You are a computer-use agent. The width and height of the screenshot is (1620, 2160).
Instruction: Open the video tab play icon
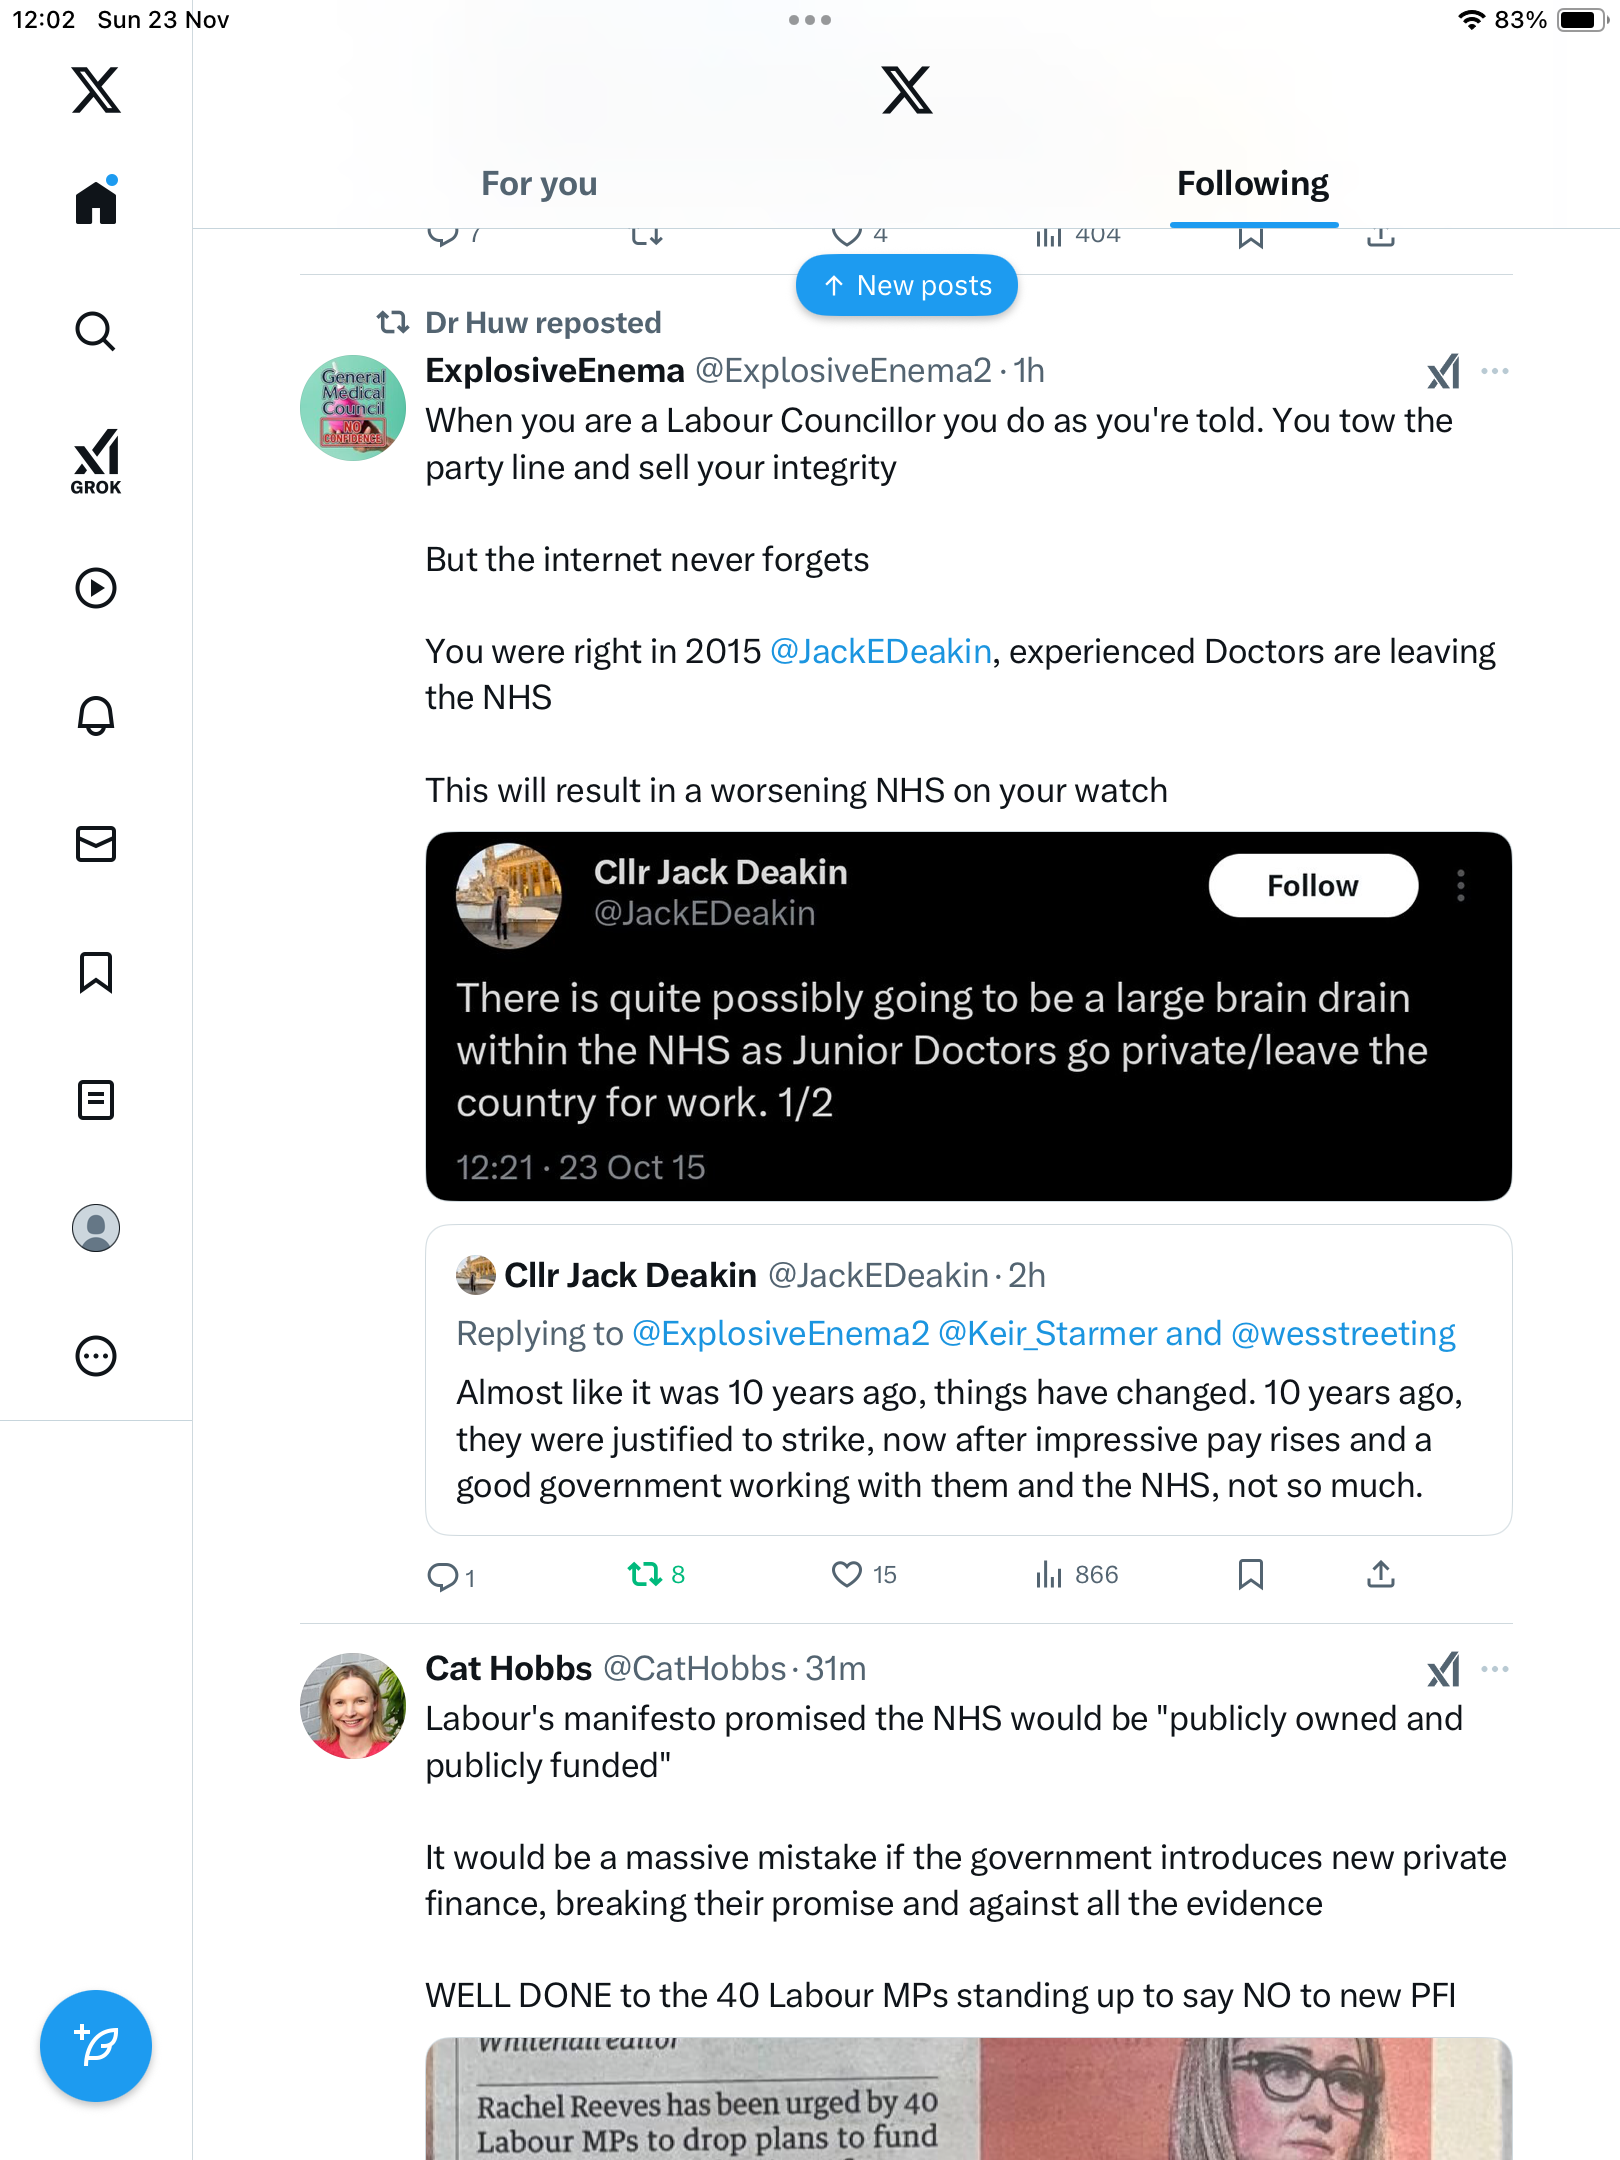[x=96, y=588]
